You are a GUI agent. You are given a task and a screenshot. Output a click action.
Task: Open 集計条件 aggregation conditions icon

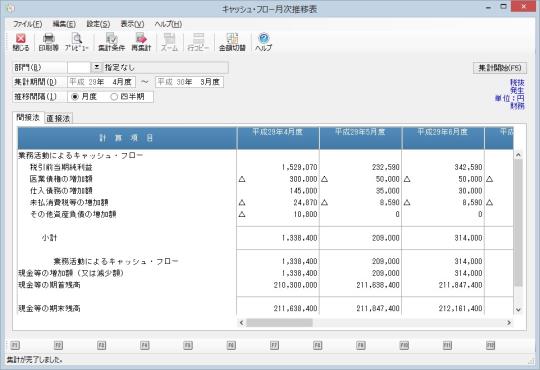coord(111,42)
